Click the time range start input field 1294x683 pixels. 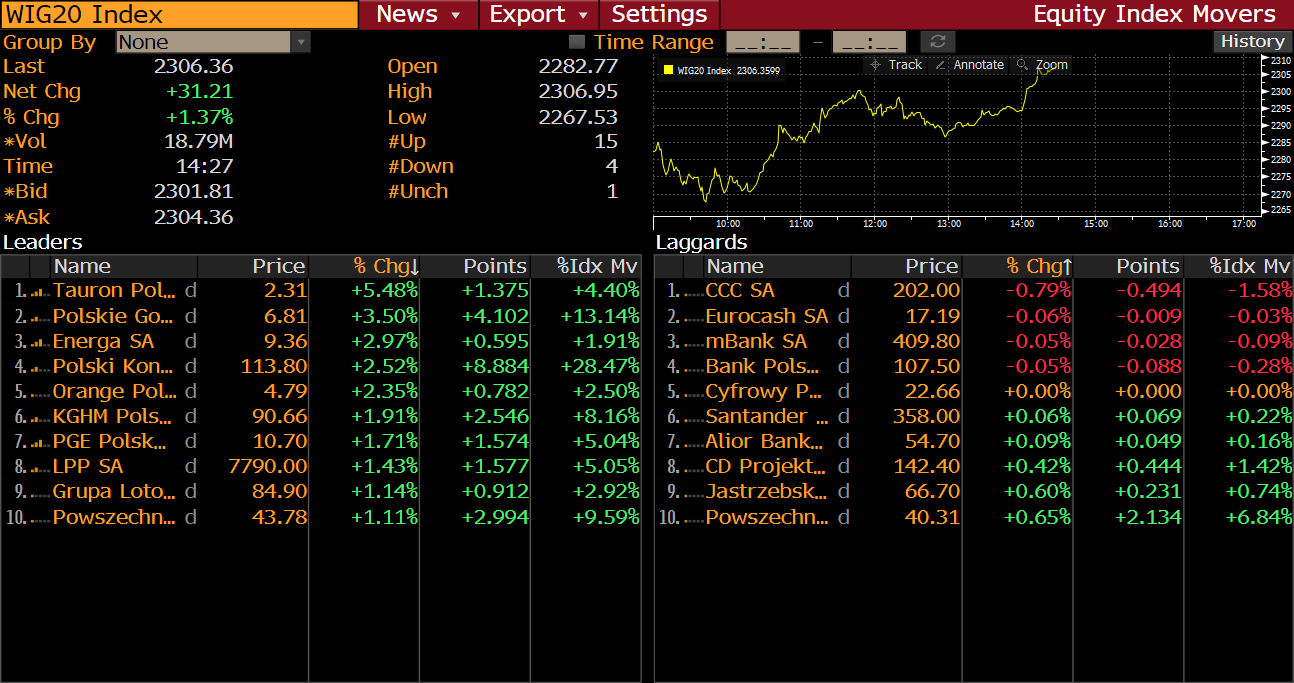pos(762,42)
